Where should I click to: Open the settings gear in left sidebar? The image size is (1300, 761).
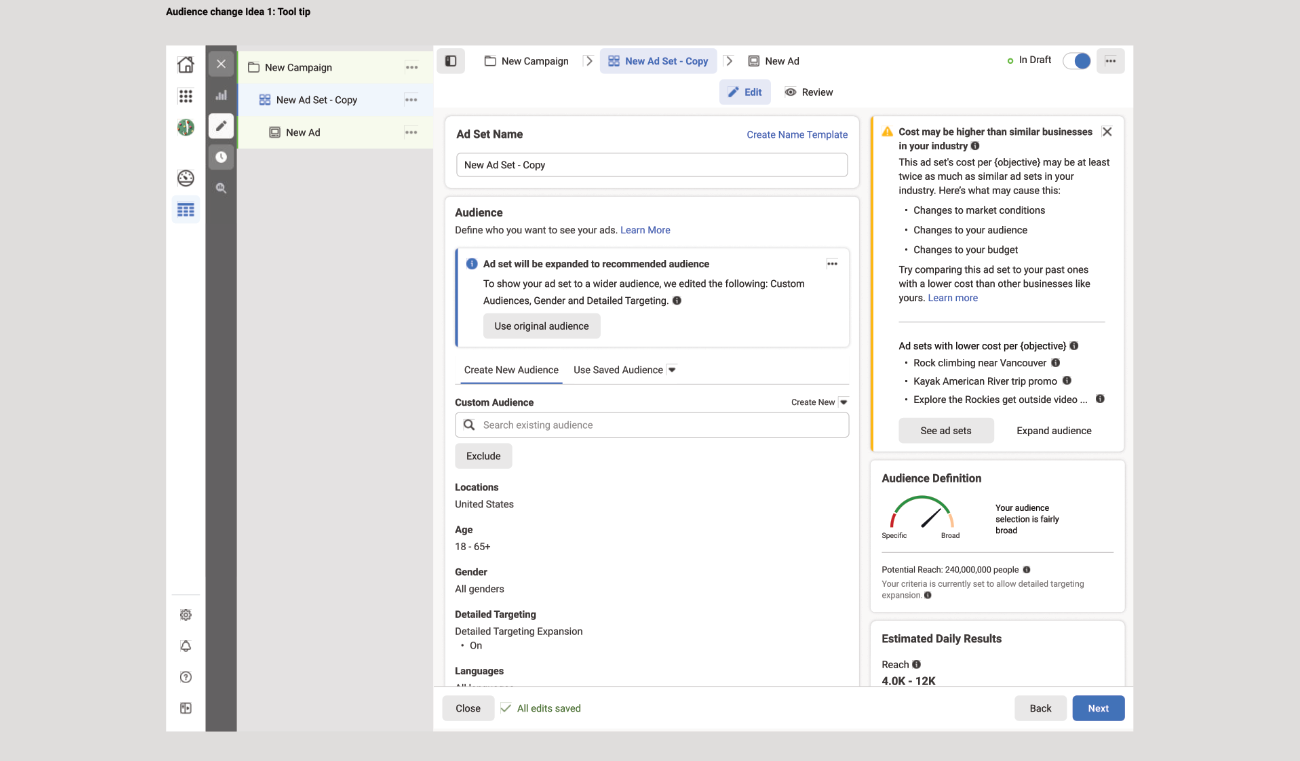click(185, 615)
